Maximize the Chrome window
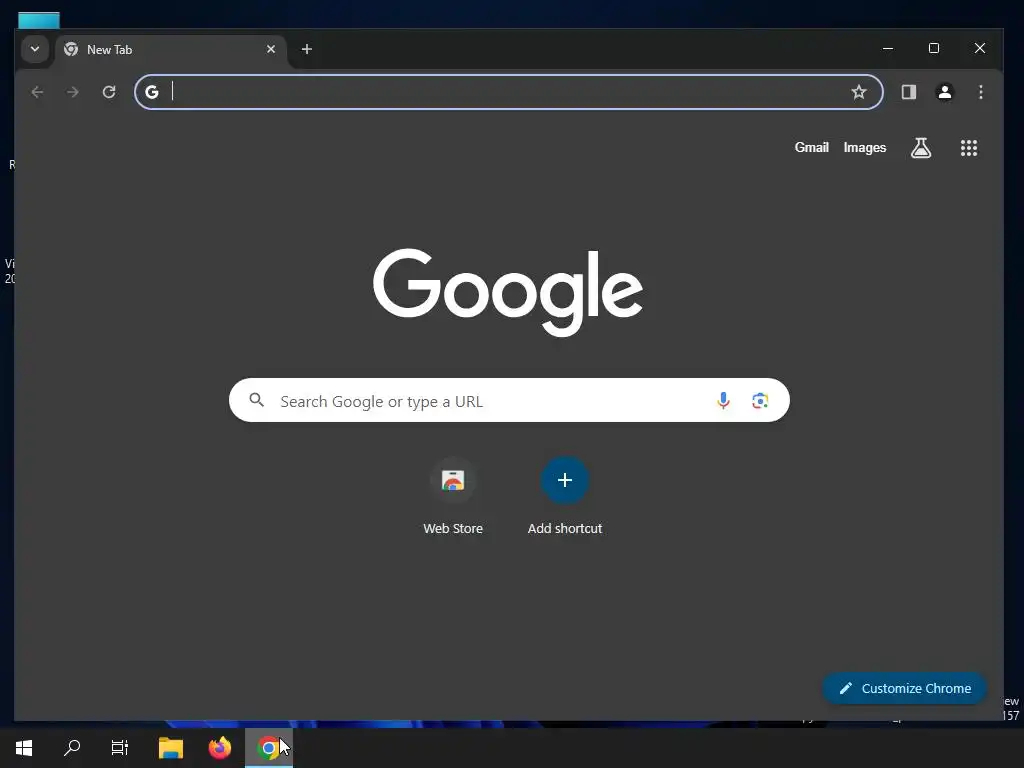This screenshot has width=1024, height=768. click(x=934, y=48)
